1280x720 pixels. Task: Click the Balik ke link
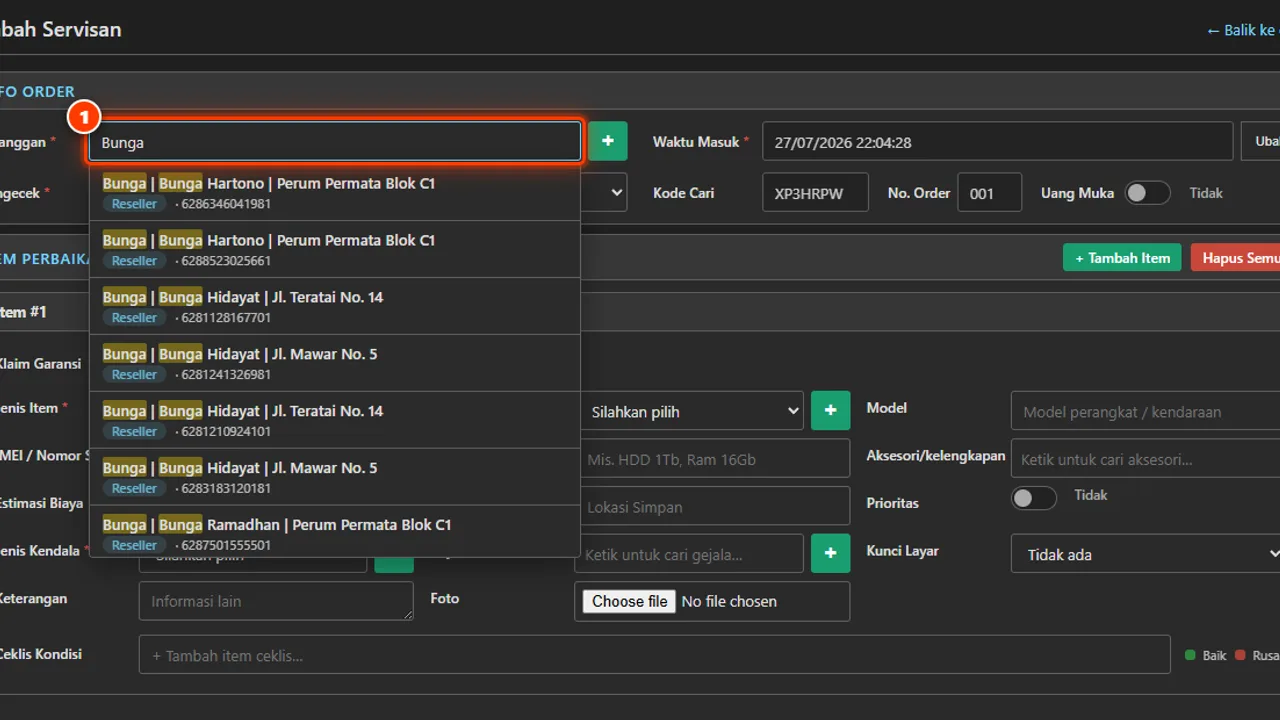tap(1243, 30)
